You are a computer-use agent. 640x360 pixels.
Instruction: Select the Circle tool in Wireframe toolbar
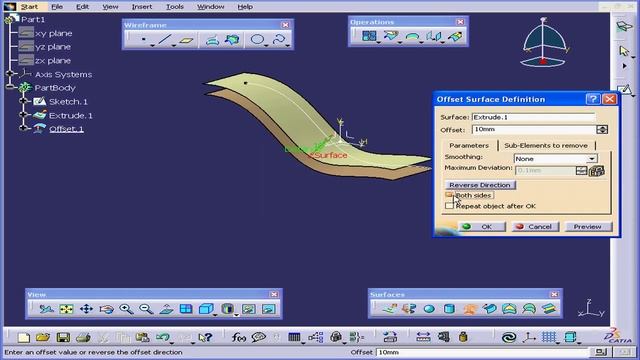[257, 40]
